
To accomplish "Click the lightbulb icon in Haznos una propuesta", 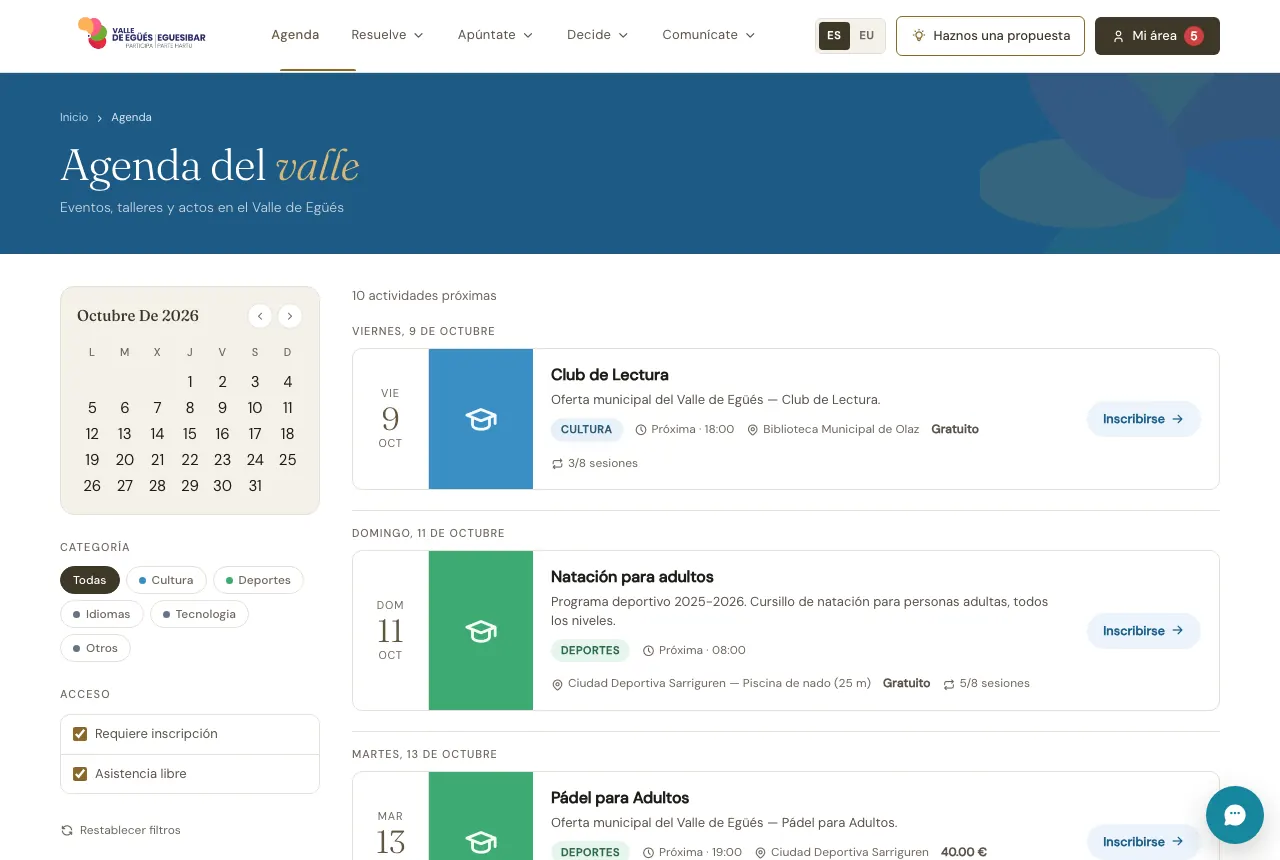I will click(919, 35).
